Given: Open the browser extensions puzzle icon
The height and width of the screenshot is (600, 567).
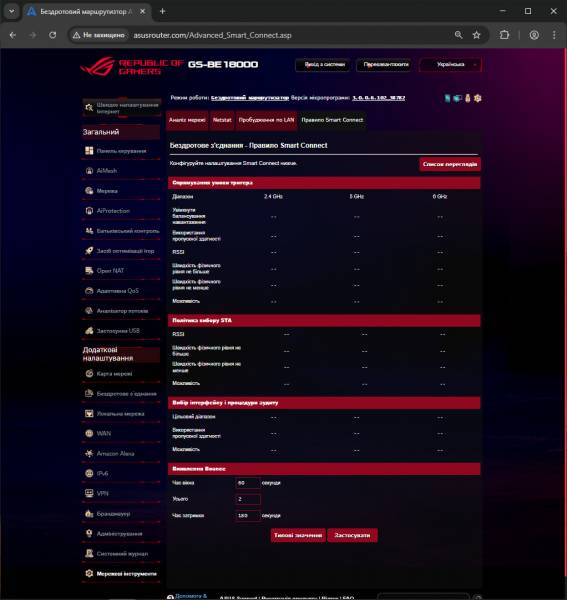Looking at the screenshot, I should (x=505, y=35).
